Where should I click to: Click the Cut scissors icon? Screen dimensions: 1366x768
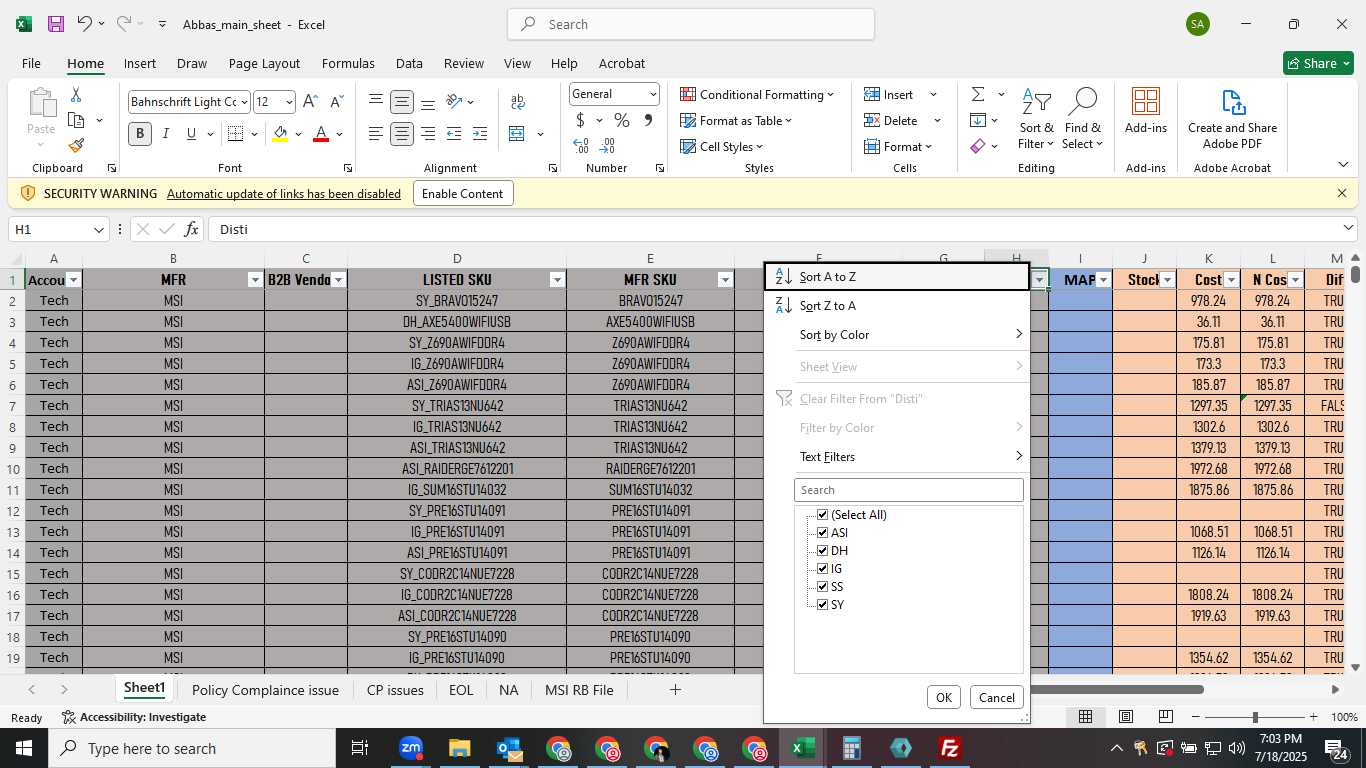[x=76, y=95]
